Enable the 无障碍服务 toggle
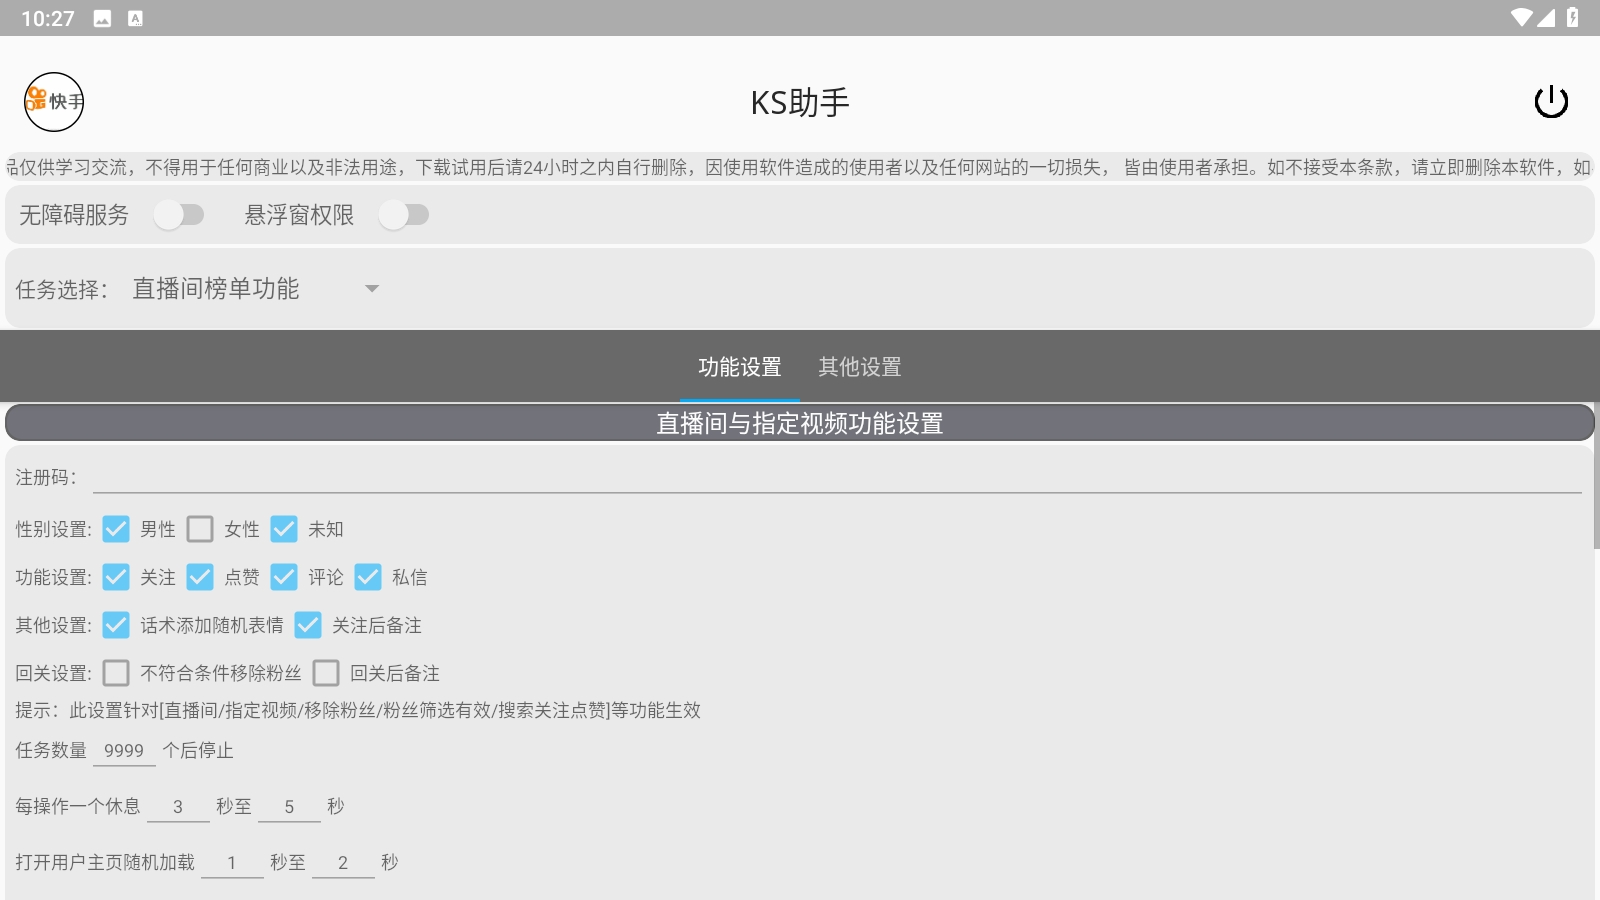The image size is (1600, 900). pos(181,214)
